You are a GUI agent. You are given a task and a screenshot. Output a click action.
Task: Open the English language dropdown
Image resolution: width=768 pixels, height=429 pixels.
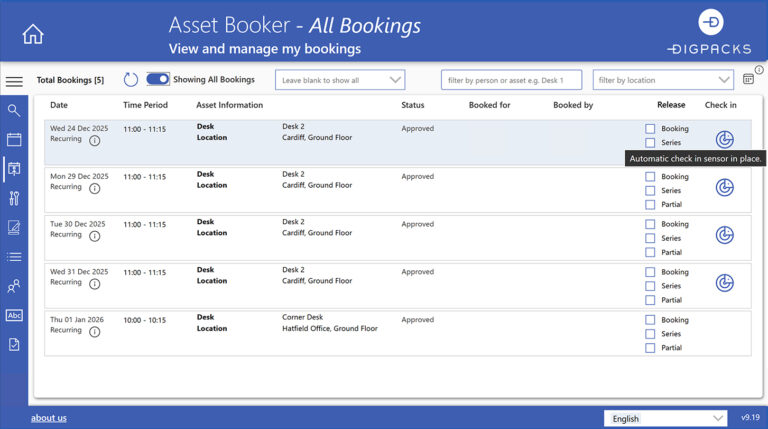(x=665, y=418)
